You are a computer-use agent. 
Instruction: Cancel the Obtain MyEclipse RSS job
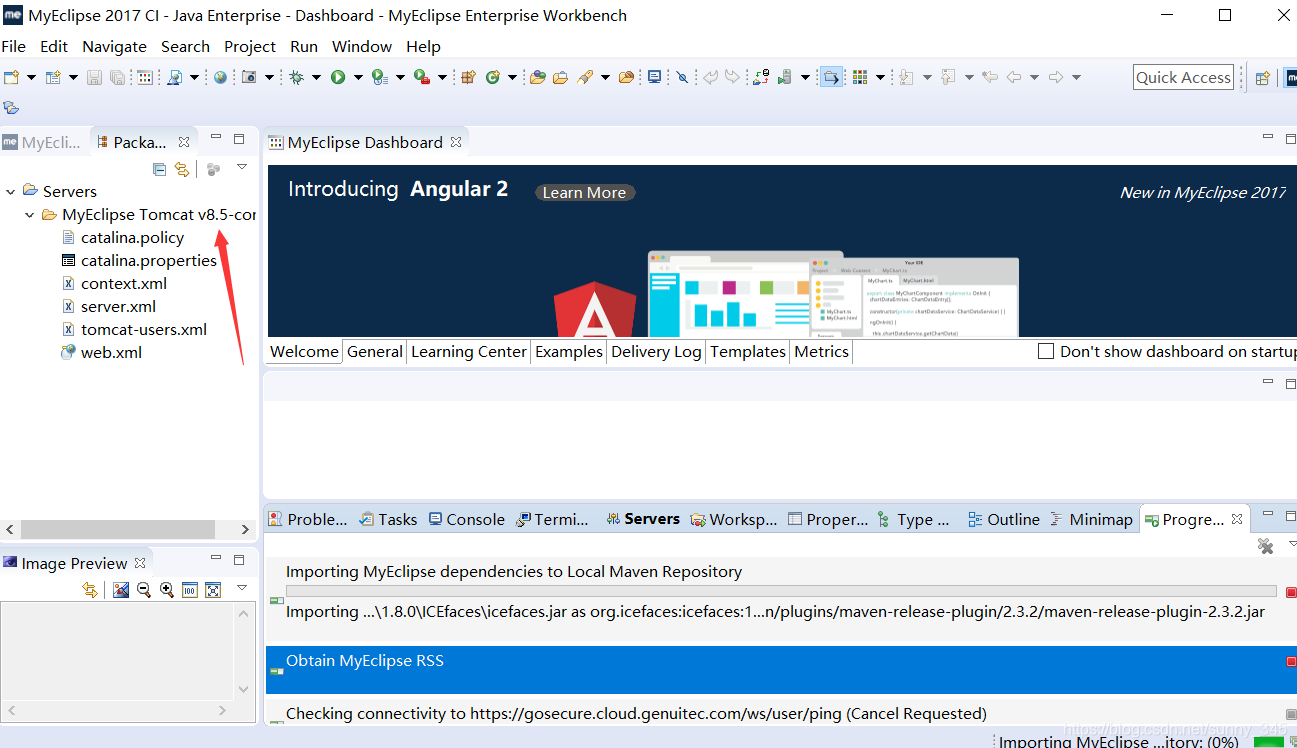pos(1290,661)
